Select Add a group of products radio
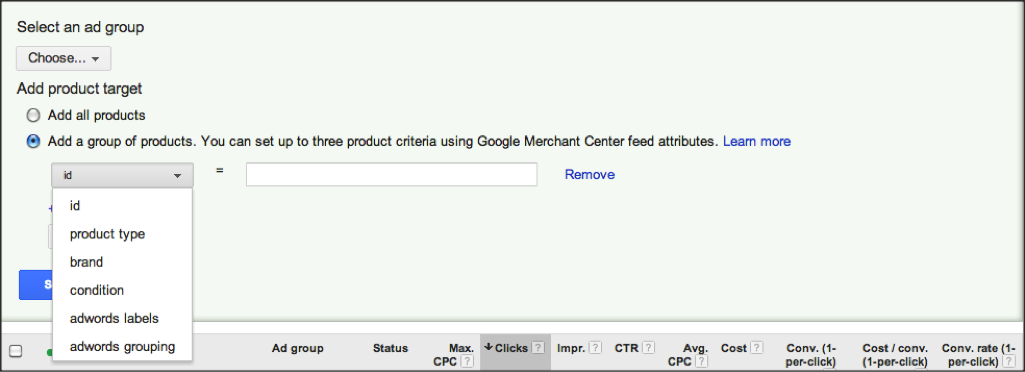This screenshot has height=372, width=1025. 33,141
